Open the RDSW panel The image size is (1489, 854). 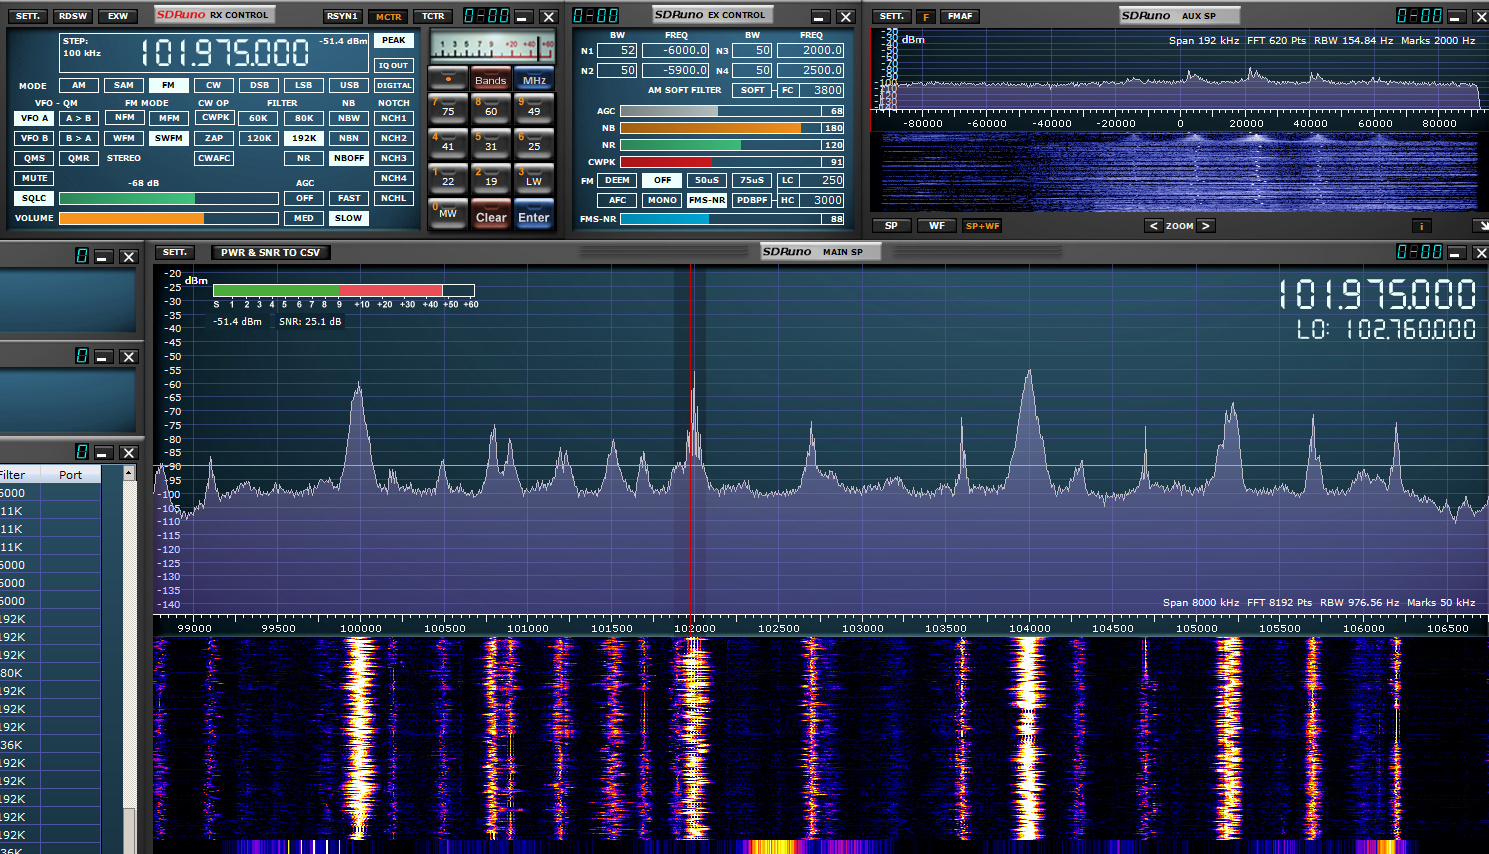pyautogui.click(x=73, y=16)
